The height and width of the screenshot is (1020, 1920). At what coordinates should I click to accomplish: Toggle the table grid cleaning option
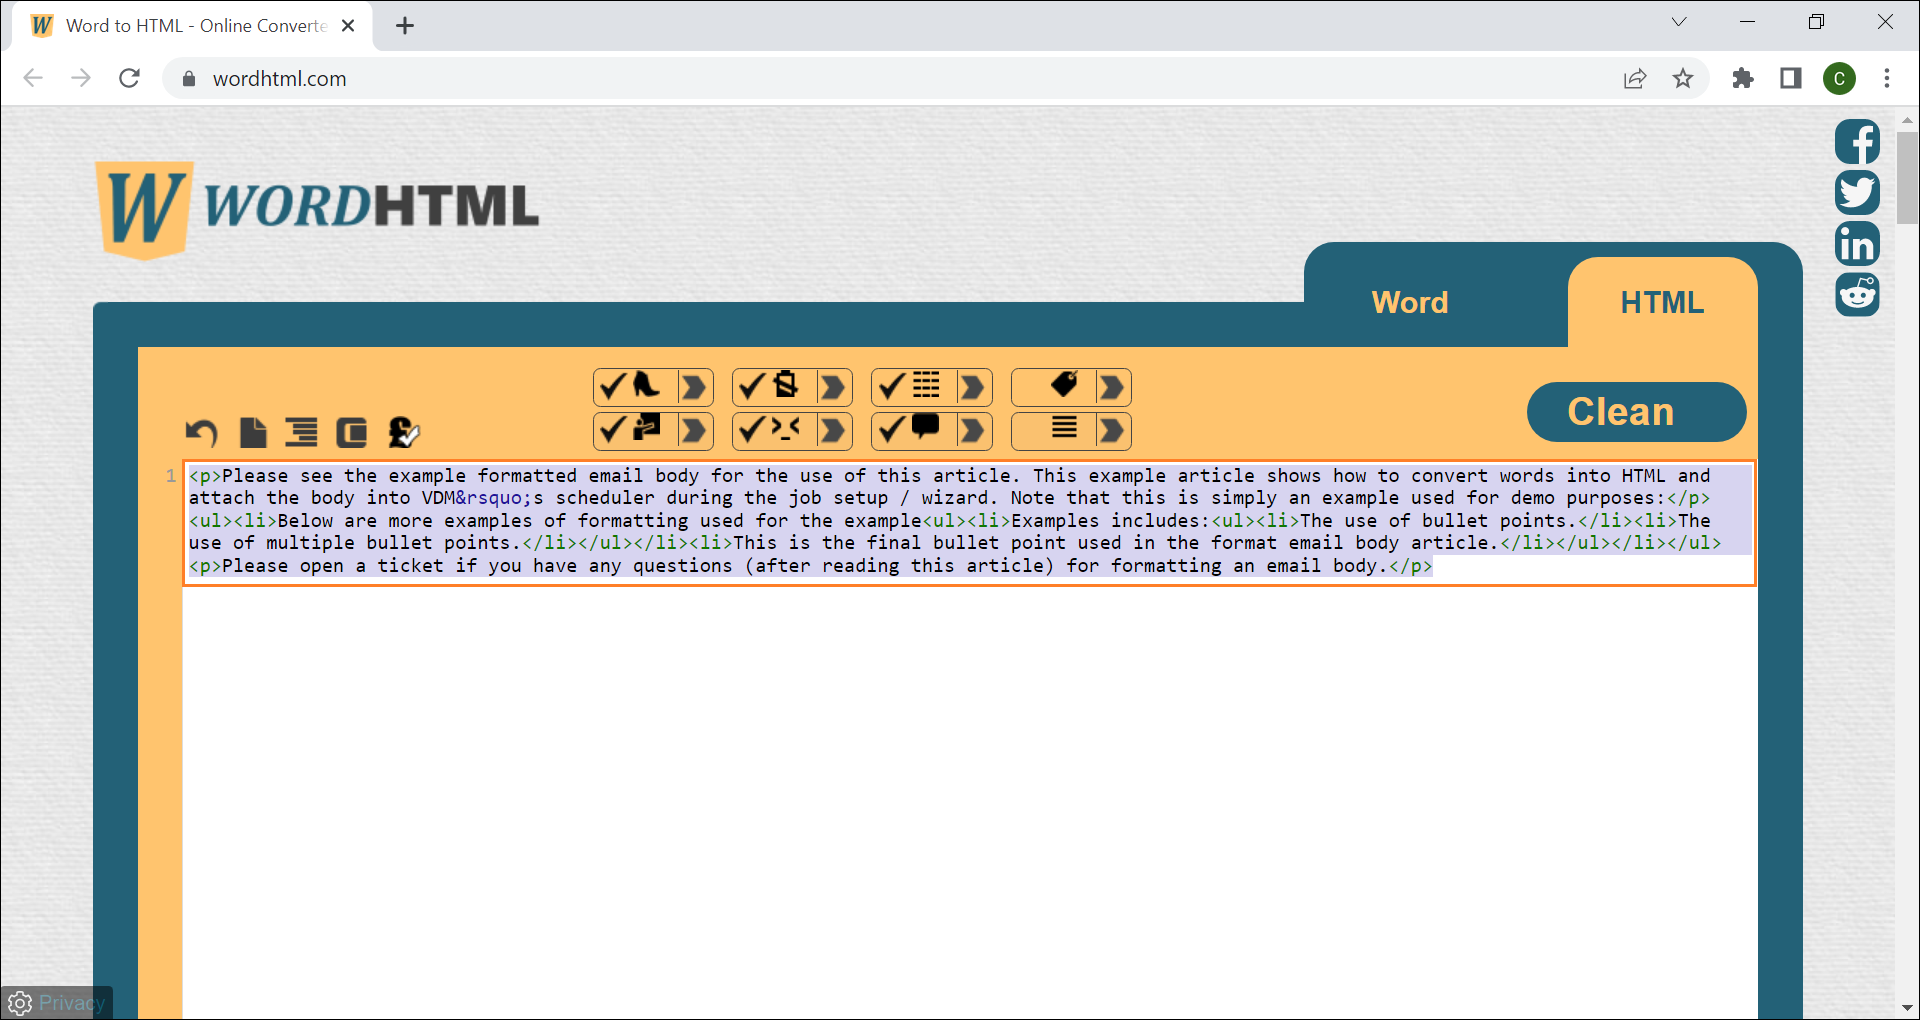pyautogui.click(x=913, y=387)
